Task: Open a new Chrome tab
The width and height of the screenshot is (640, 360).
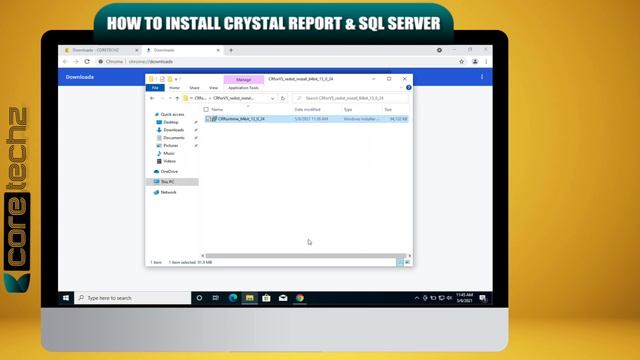Action: pyautogui.click(x=231, y=50)
